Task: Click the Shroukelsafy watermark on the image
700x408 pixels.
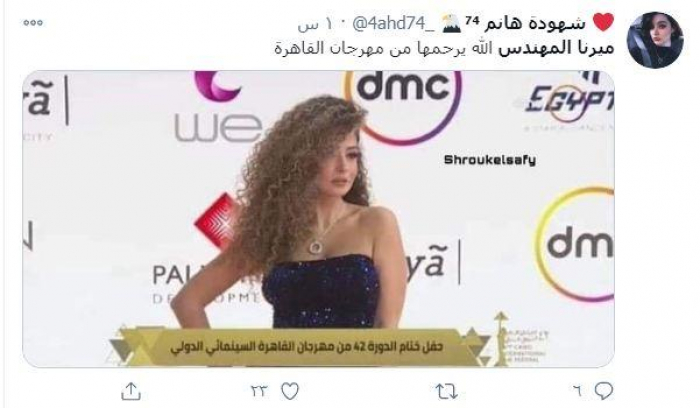Action: click(x=490, y=160)
